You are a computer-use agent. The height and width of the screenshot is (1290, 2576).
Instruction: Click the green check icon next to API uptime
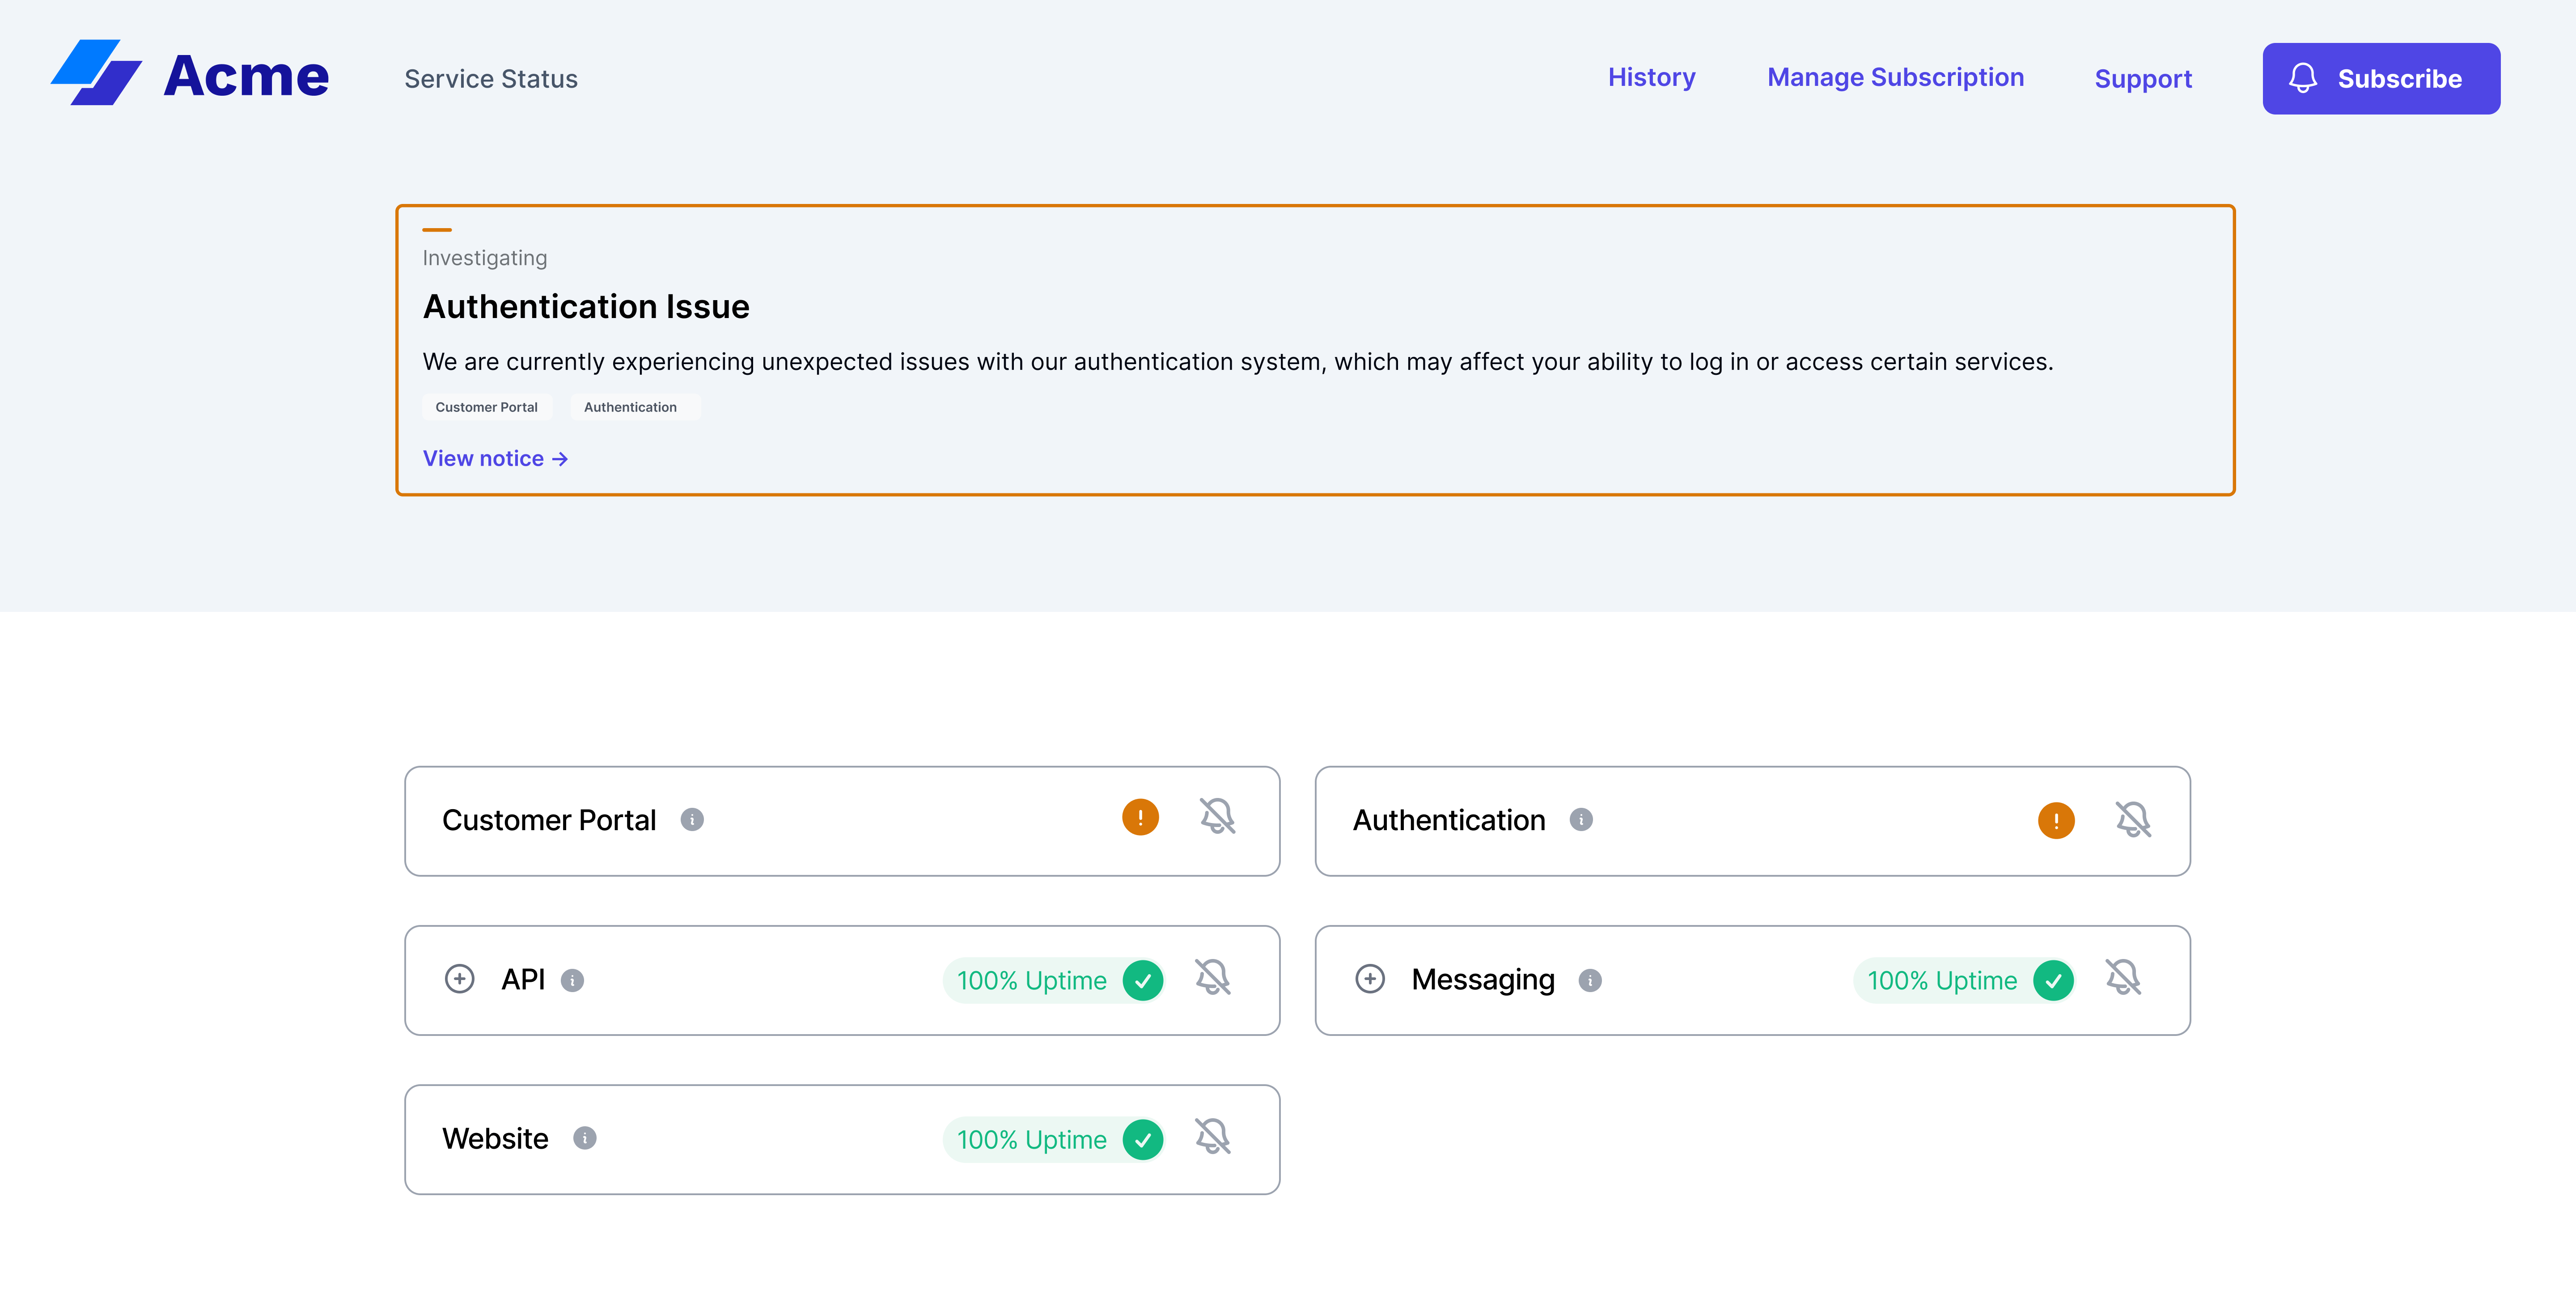[x=1144, y=980]
